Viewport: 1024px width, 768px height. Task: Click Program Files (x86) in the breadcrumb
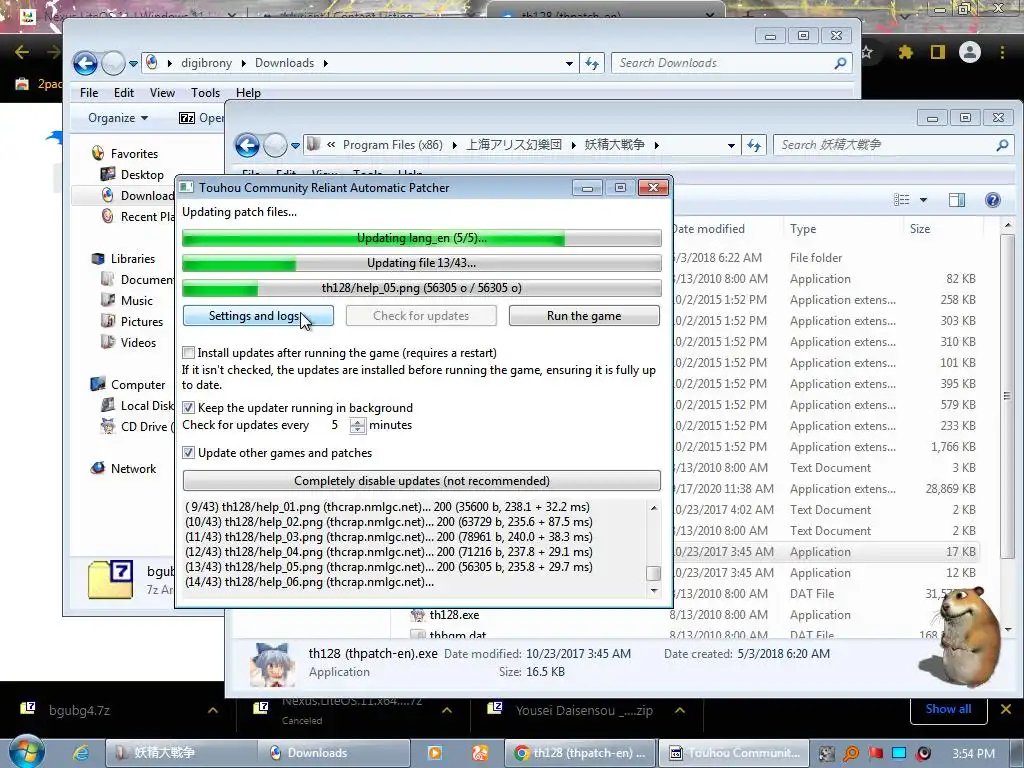(392, 145)
